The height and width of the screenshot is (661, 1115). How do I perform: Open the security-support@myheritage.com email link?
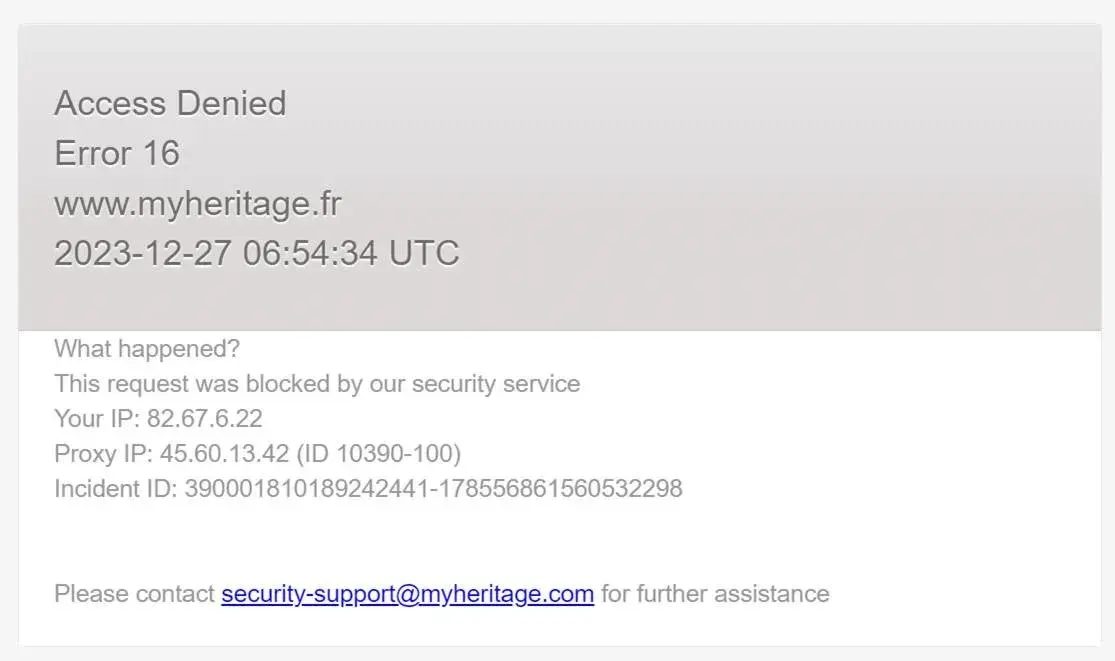[x=407, y=594]
